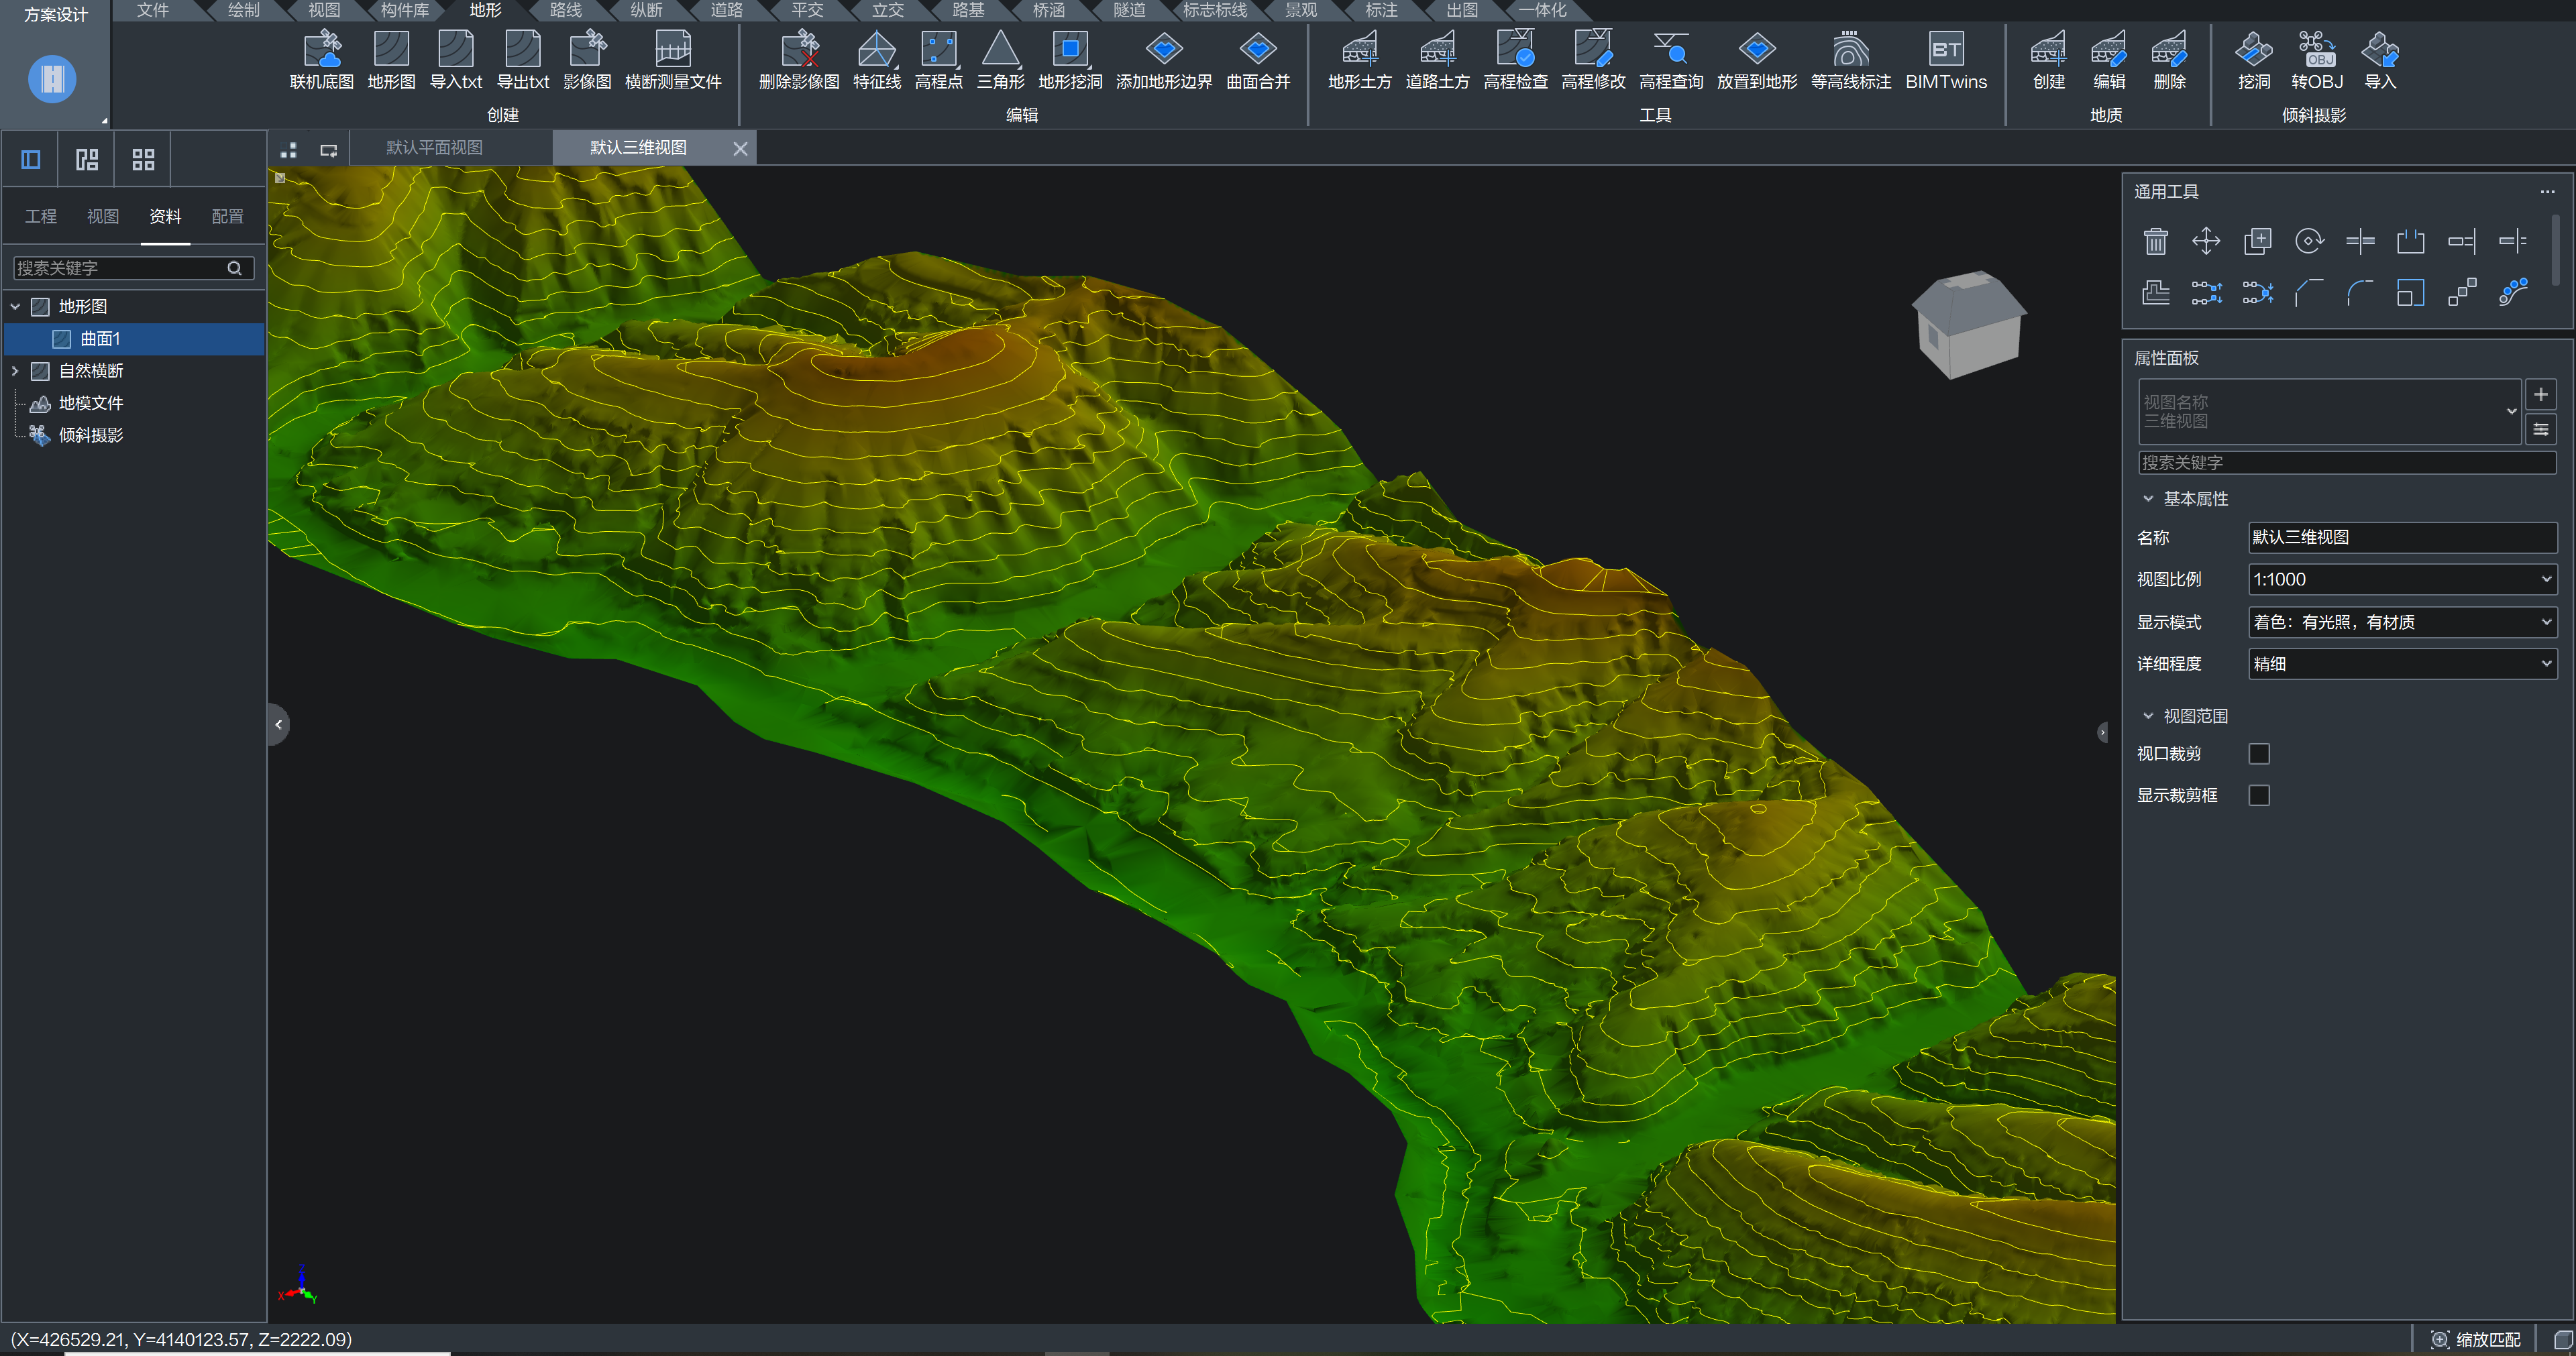Image resolution: width=2576 pixels, height=1356 pixels.
Task: Click the 缩放匹配 button in the status bar
Action: coord(2476,1339)
